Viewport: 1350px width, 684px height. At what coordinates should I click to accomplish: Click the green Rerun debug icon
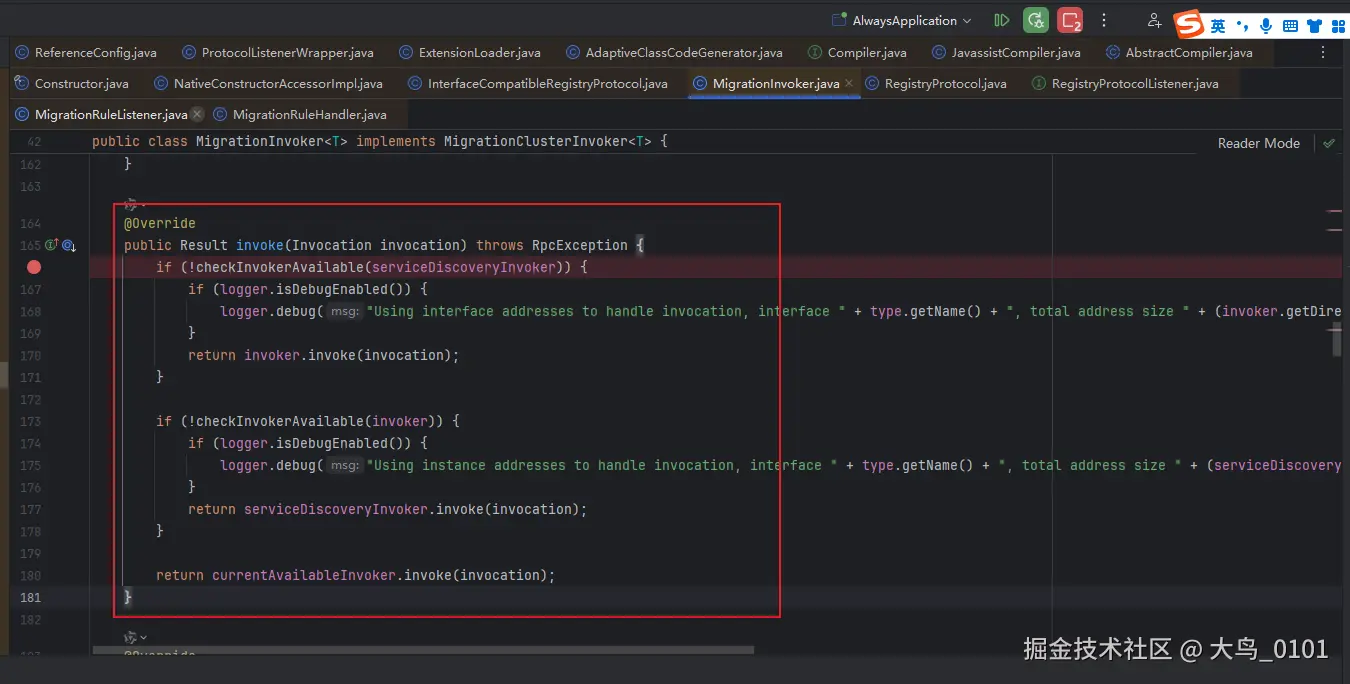point(1036,20)
